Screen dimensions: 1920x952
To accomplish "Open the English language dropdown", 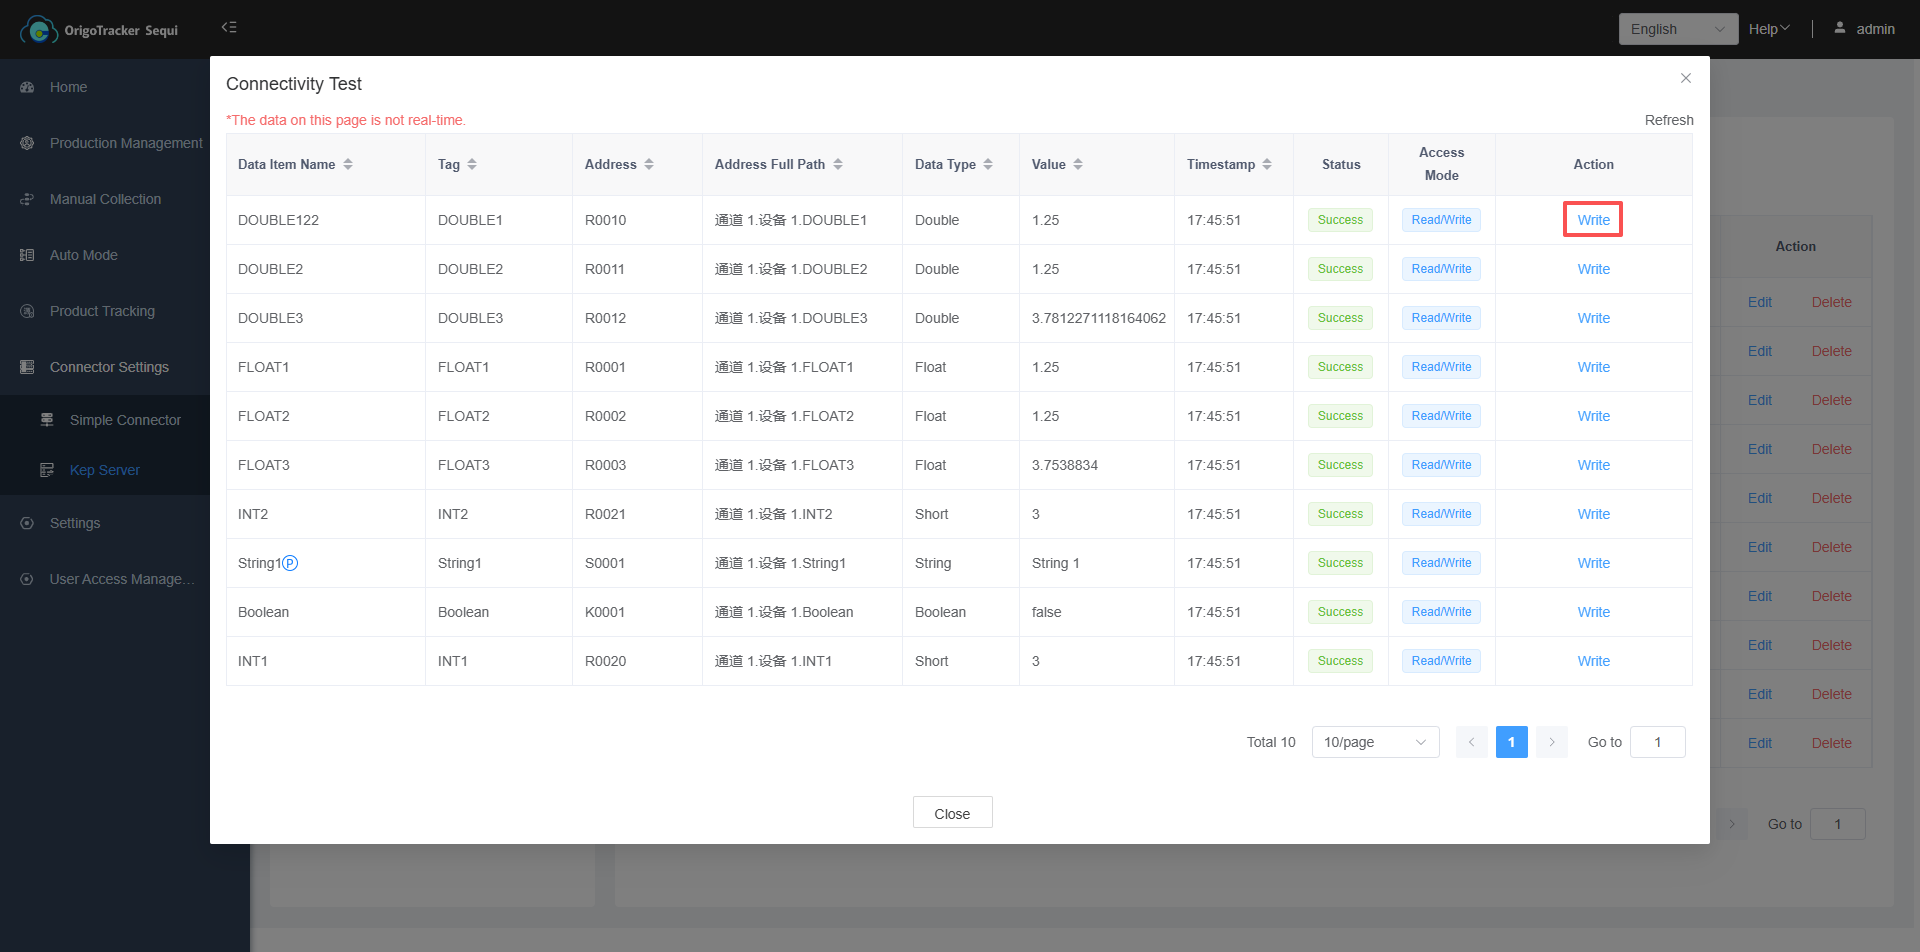I will pyautogui.click(x=1677, y=29).
